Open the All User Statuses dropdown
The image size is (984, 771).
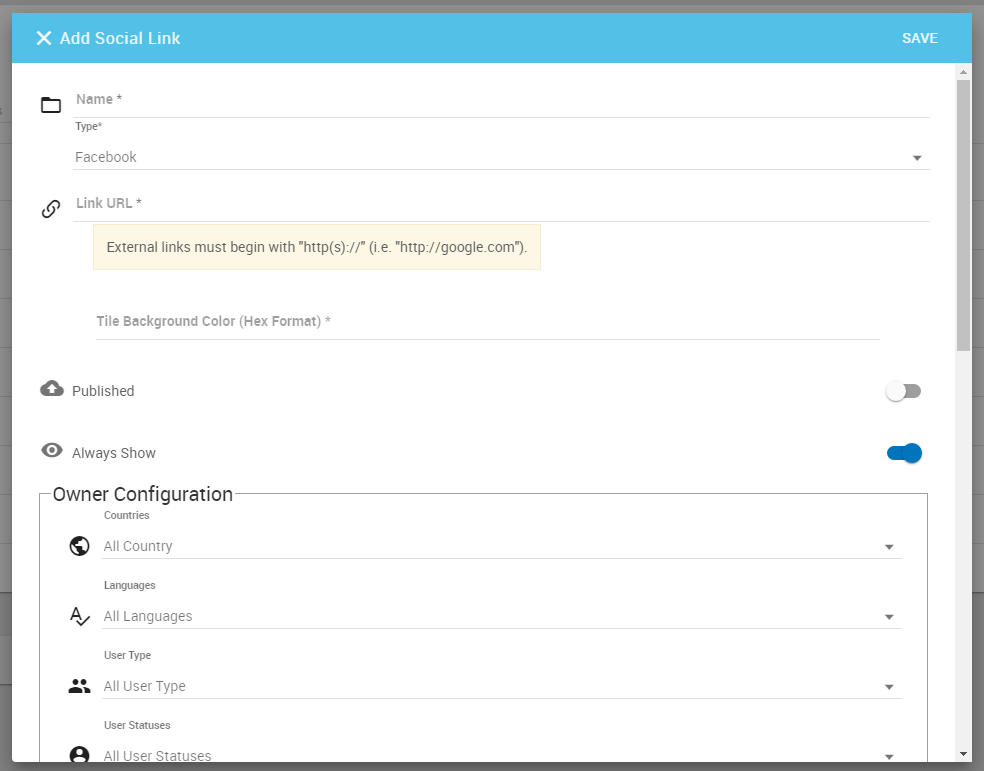pos(500,755)
